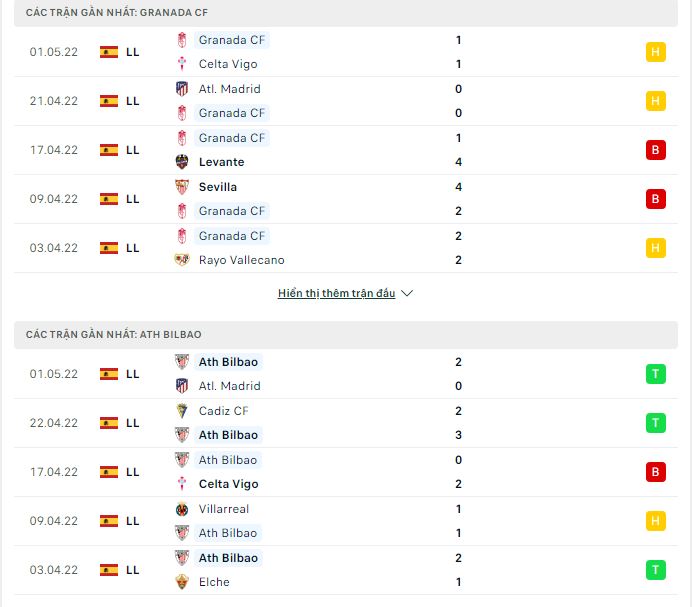Click the Cadiz CF crest icon
The image size is (692, 607).
tap(182, 411)
